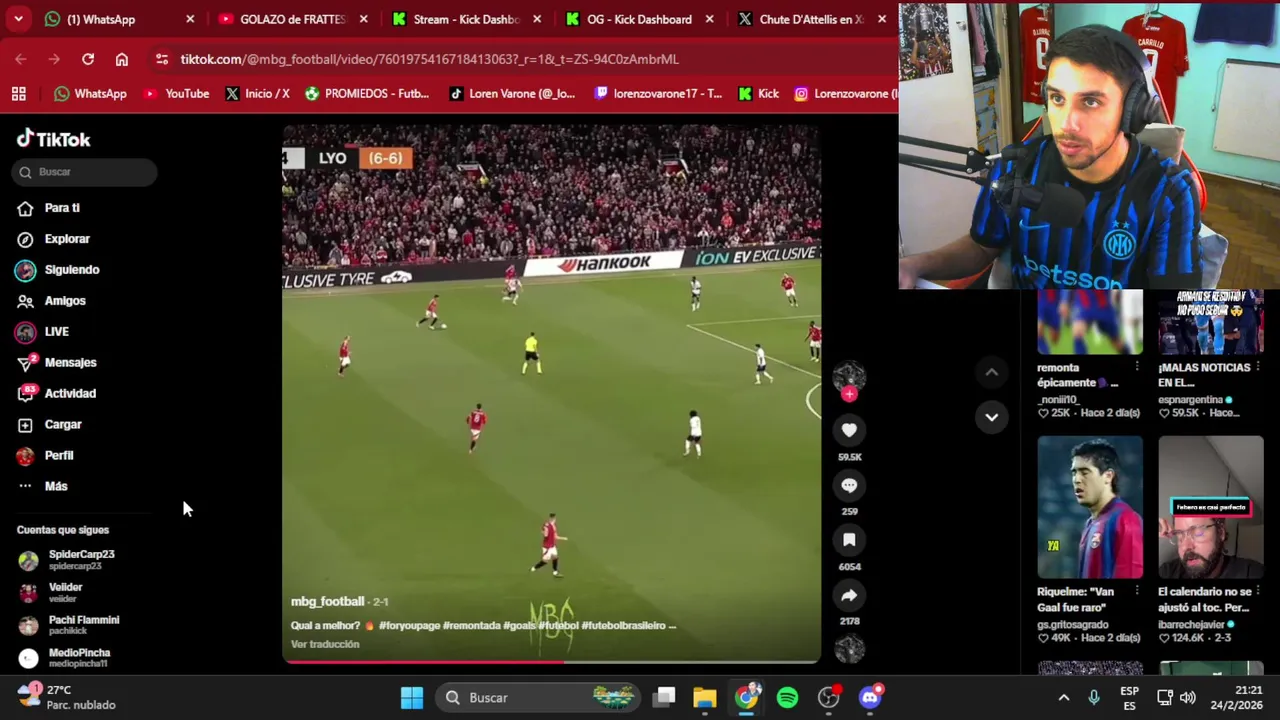Image resolution: width=1280 pixels, height=720 pixels.
Task: Open File Explorer from taskbar
Action: [x=704, y=698]
